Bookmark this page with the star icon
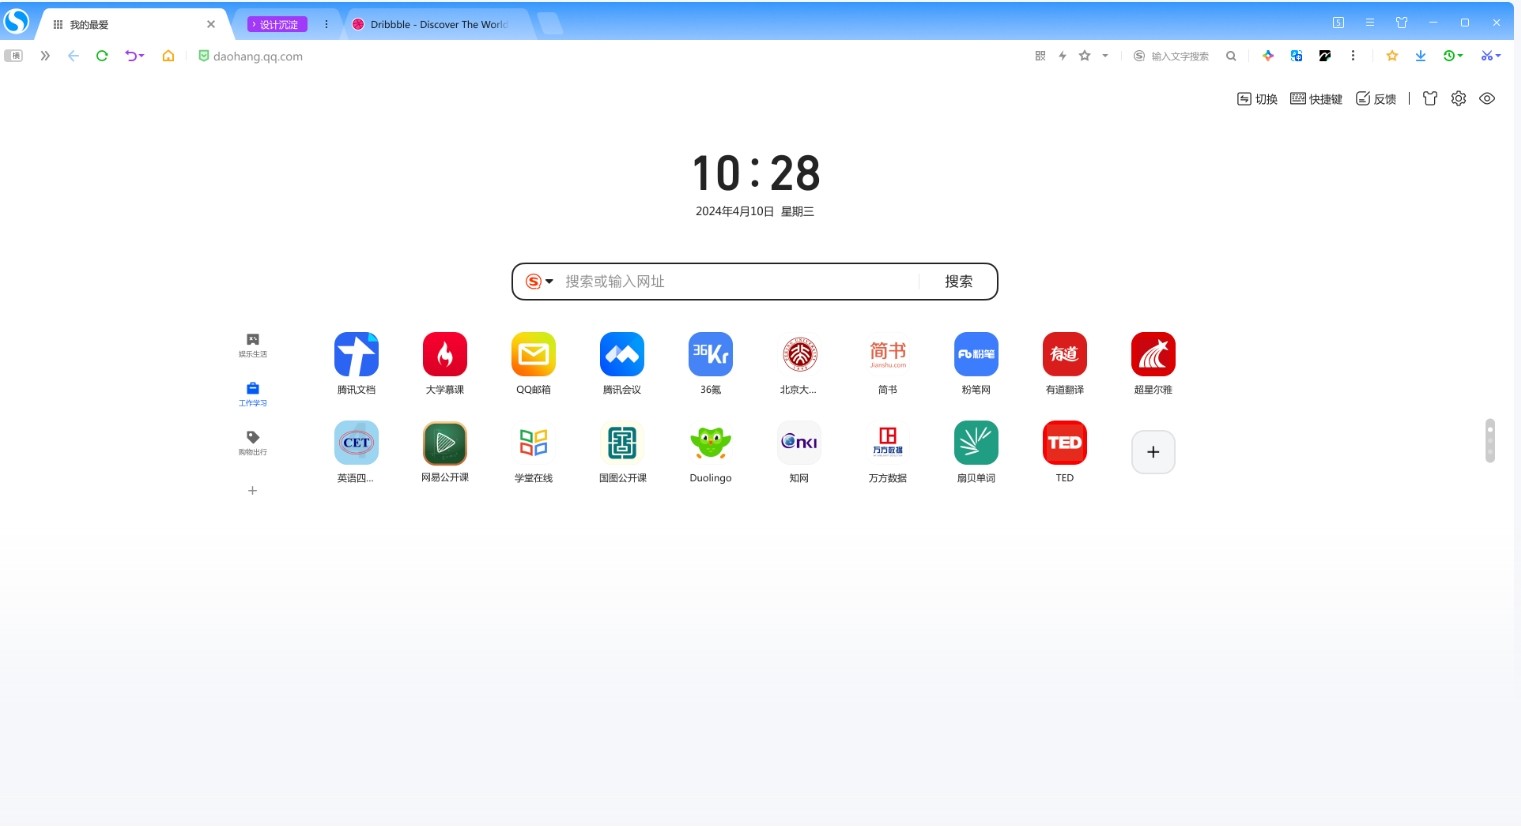The image size is (1521, 826). [1085, 56]
